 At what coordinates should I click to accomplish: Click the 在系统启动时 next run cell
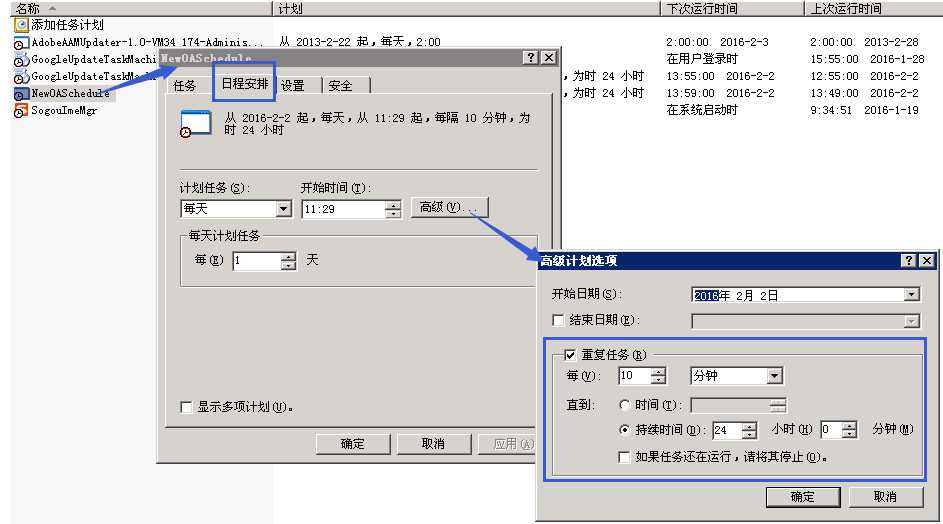pos(702,110)
